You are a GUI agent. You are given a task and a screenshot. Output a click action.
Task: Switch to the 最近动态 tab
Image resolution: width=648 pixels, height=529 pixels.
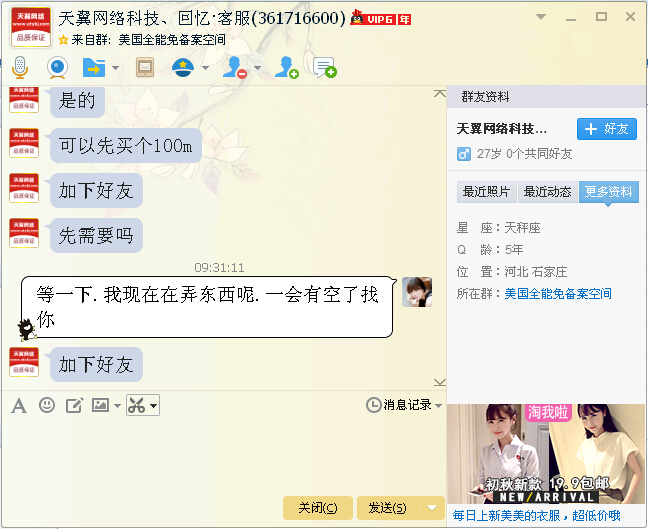548,192
